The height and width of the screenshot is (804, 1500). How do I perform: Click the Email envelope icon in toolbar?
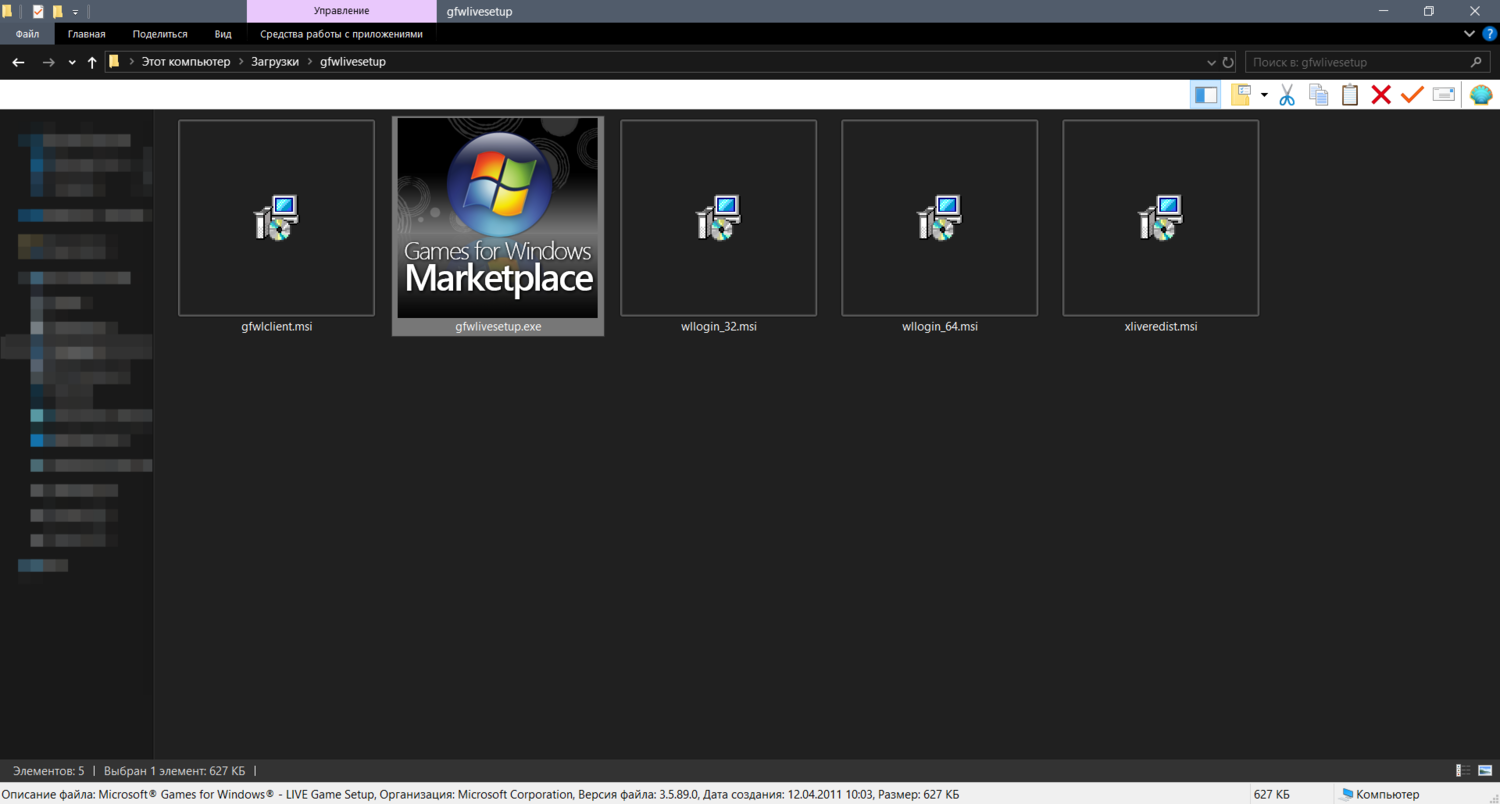[1443, 95]
